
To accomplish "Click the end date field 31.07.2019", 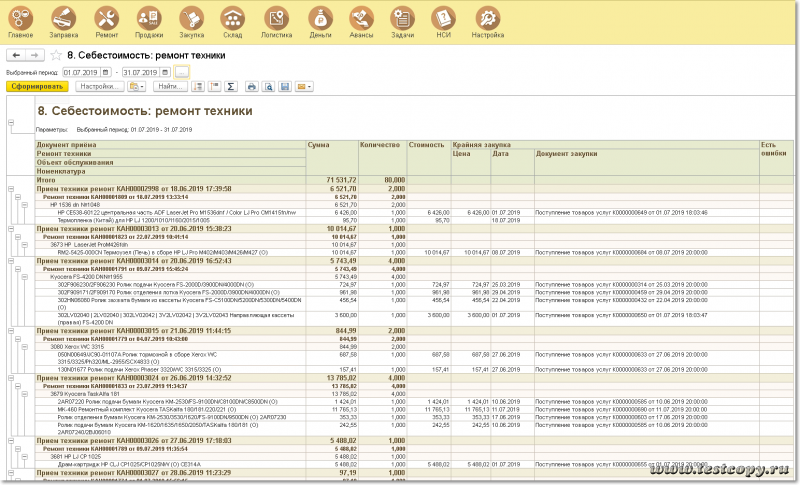I will [141, 72].
